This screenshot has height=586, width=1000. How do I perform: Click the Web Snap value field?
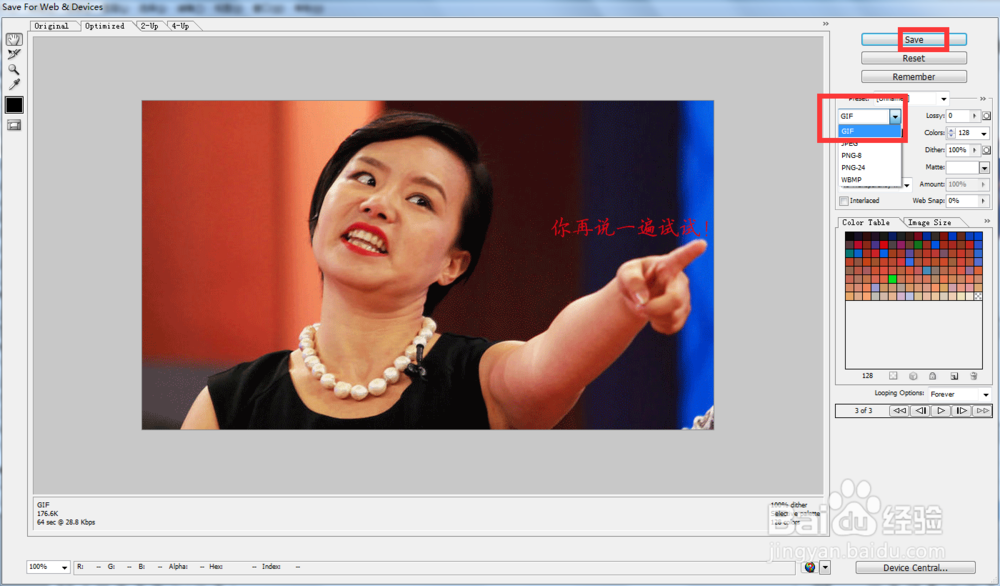tap(962, 200)
